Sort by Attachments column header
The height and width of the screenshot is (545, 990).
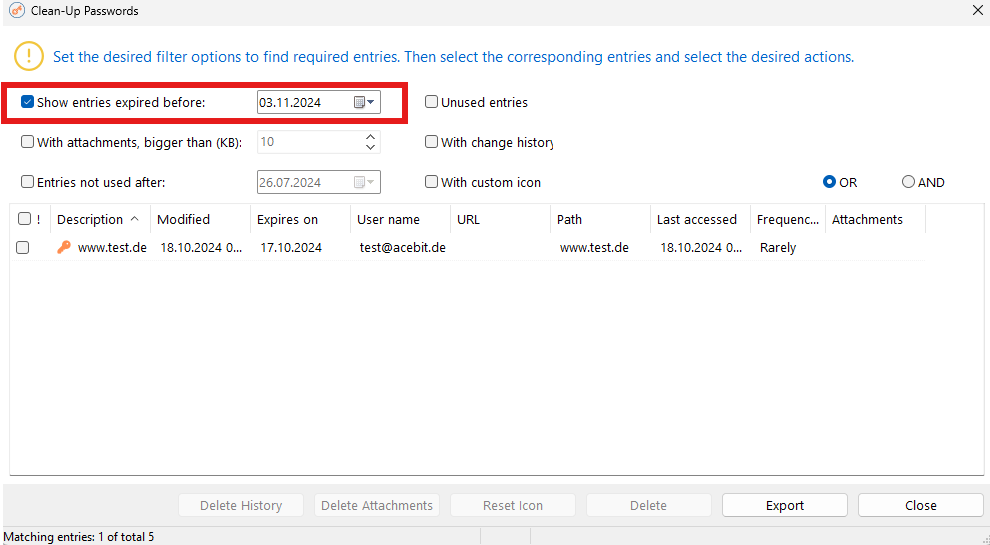[x=875, y=219]
